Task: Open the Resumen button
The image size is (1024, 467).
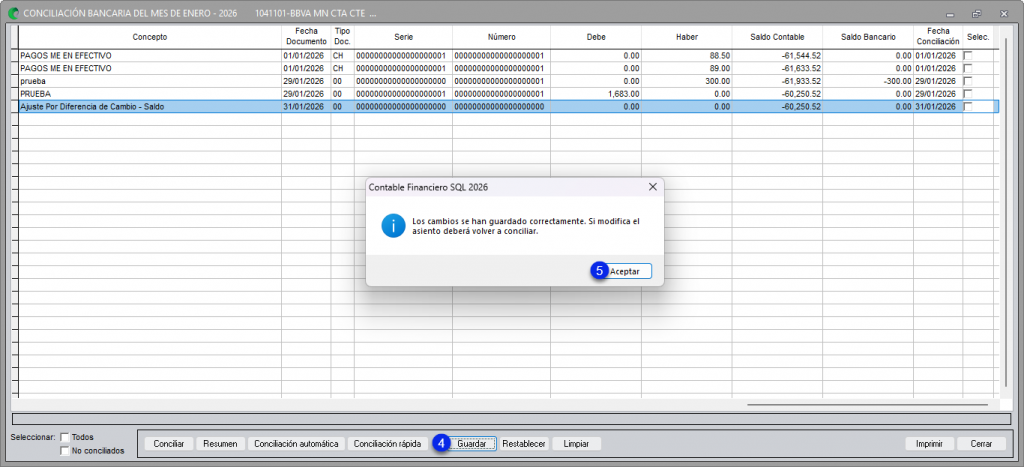Action: [x=220, y=443]
